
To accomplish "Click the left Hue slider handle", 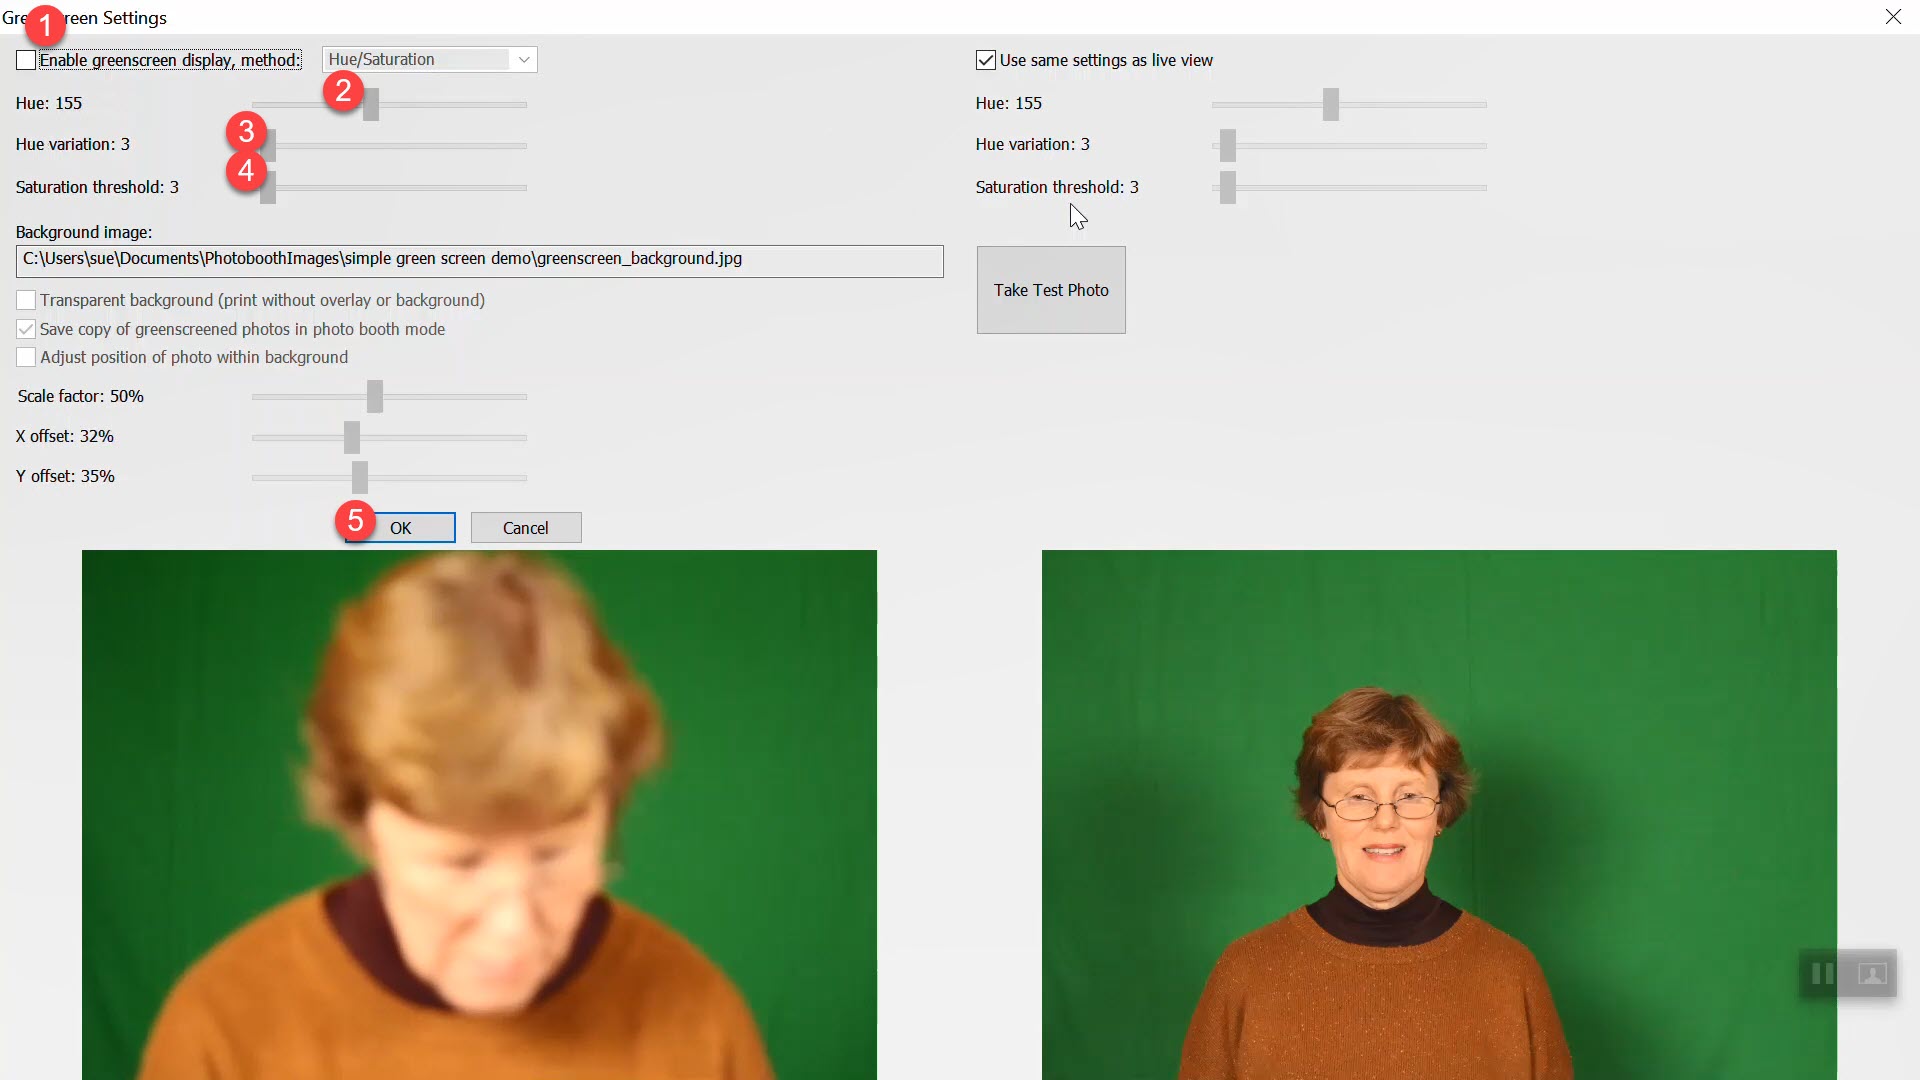I will pyautogui.click(x=372, y=105).
